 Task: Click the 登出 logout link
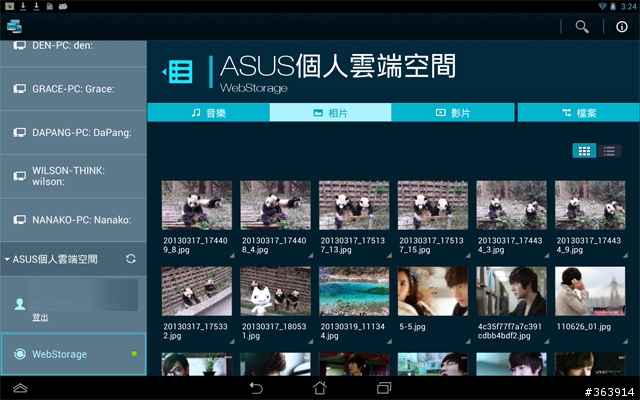(40, 317)
